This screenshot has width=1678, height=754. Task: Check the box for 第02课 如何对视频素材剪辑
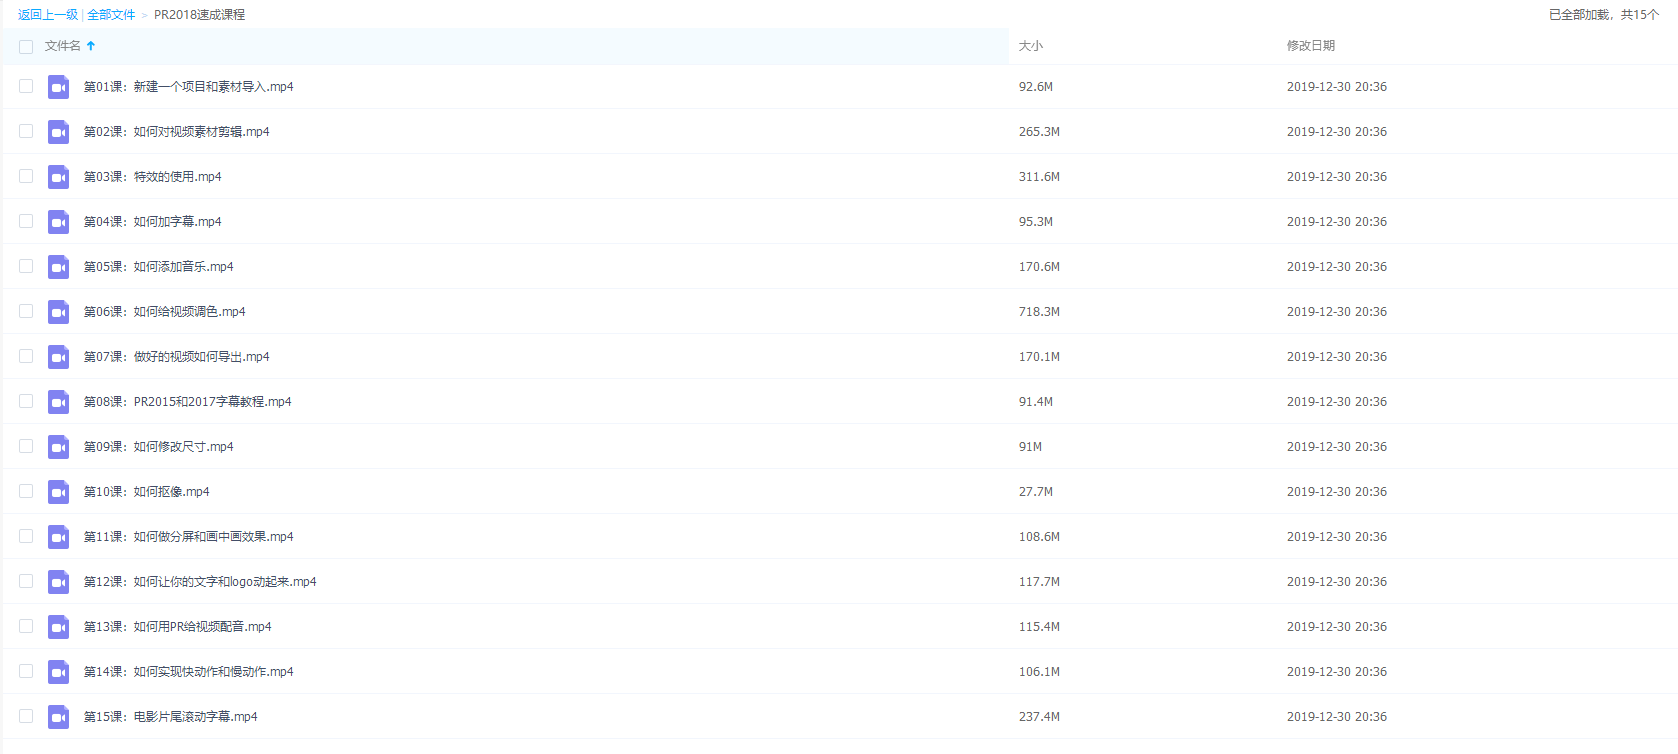[26, 132]
